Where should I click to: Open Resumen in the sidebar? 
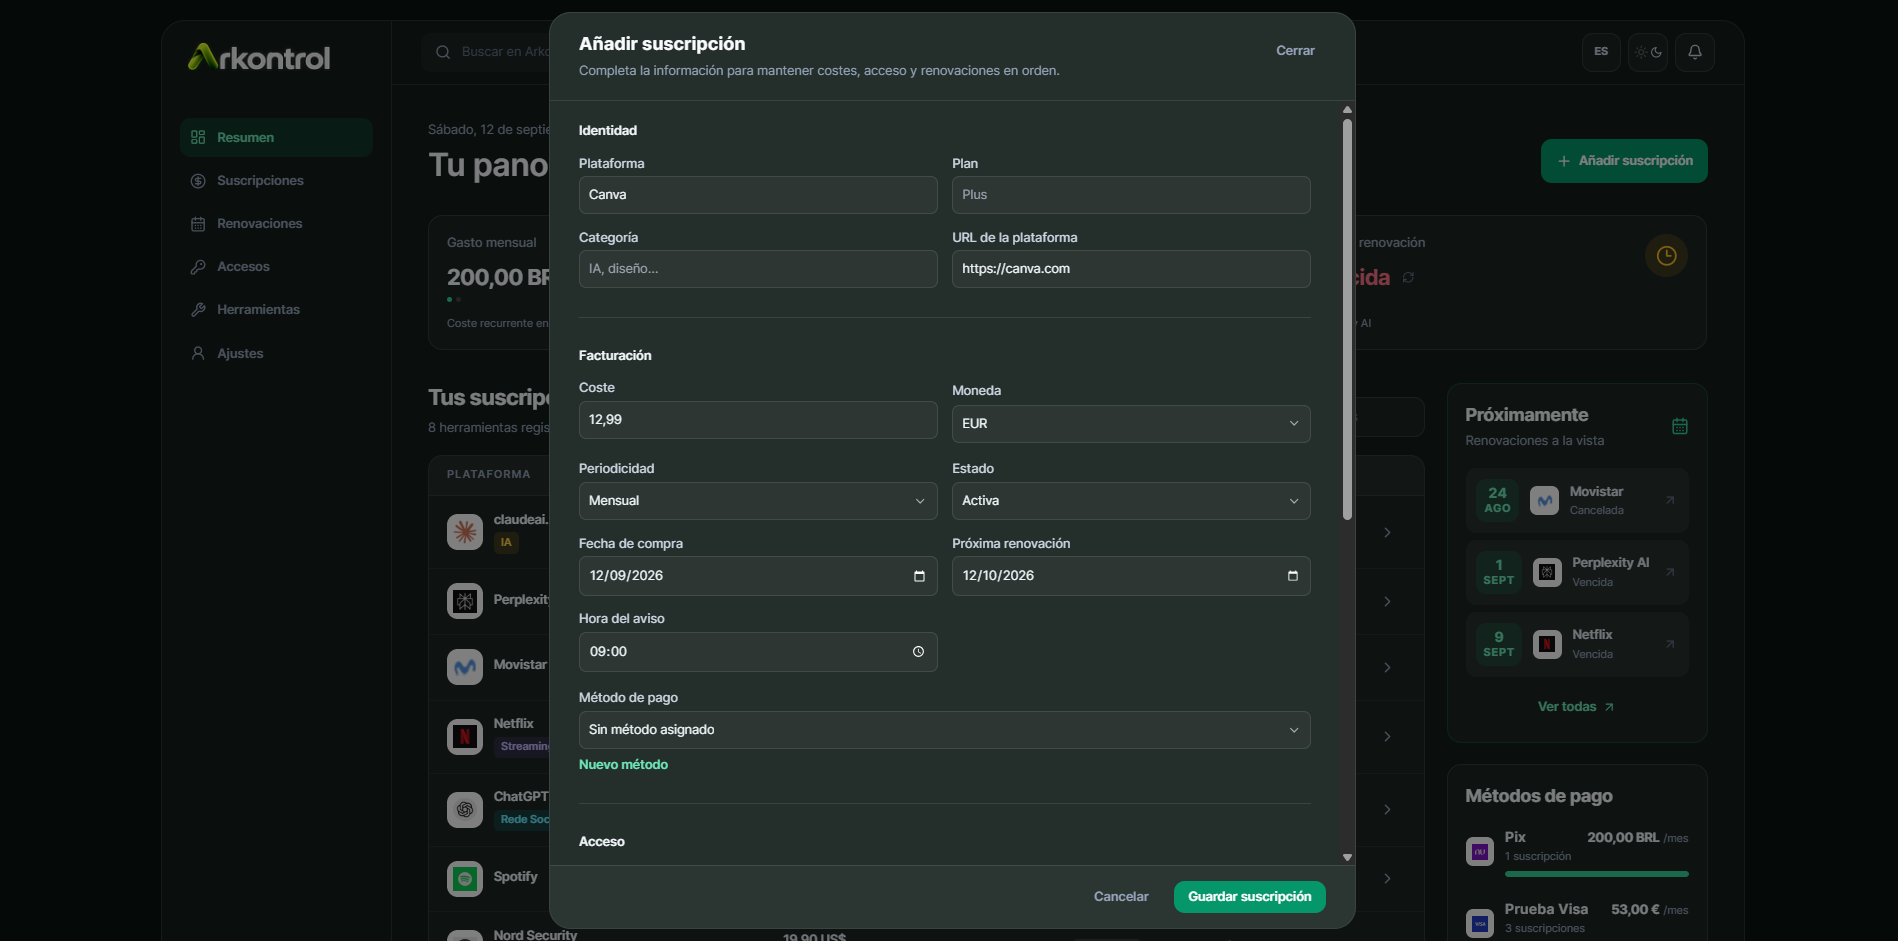[276, 137]
